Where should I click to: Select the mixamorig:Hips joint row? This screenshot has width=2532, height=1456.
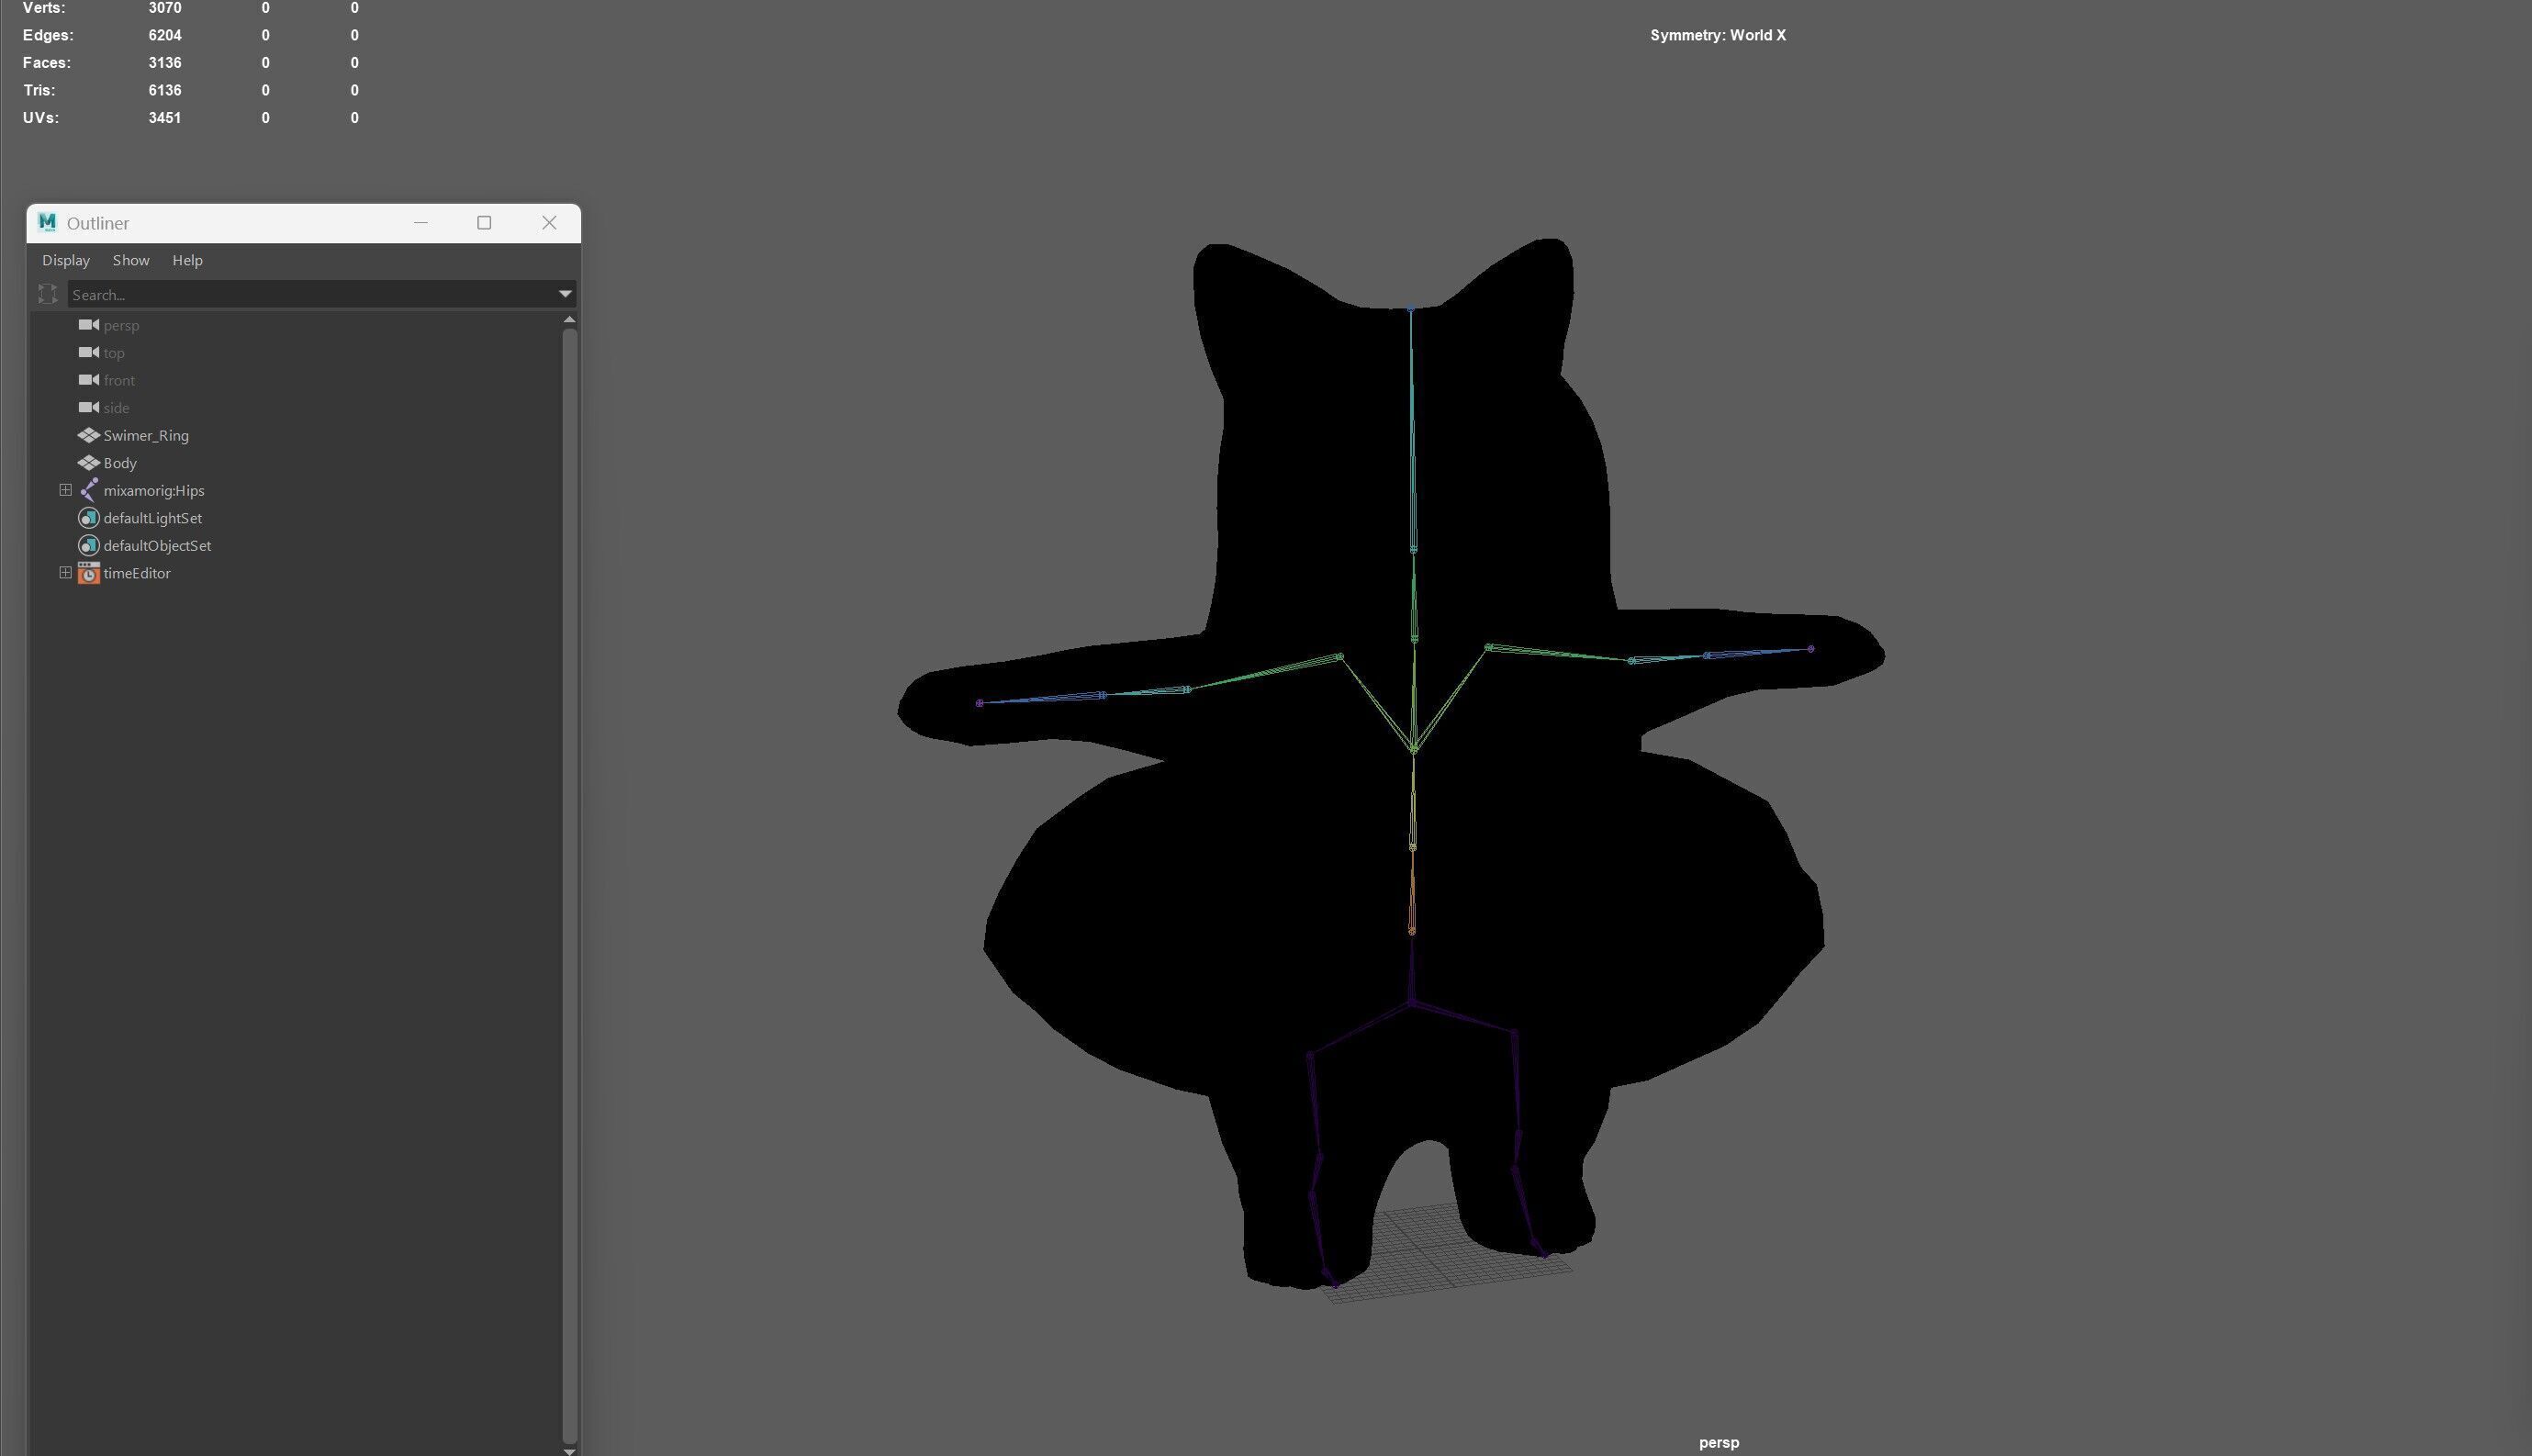click(296, 490)
